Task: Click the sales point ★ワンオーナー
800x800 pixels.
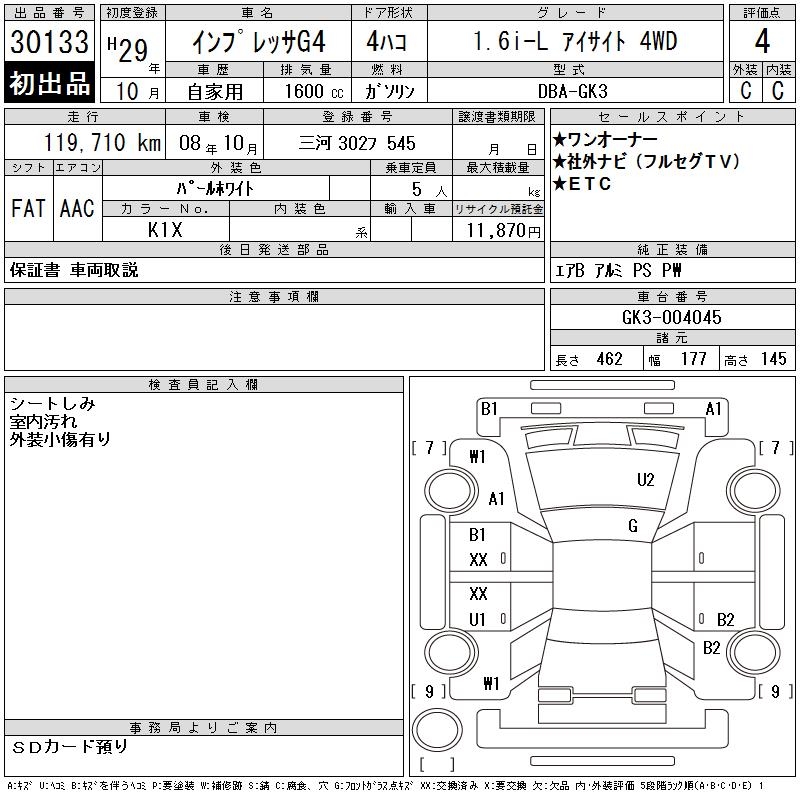Action: pos(605,139)
